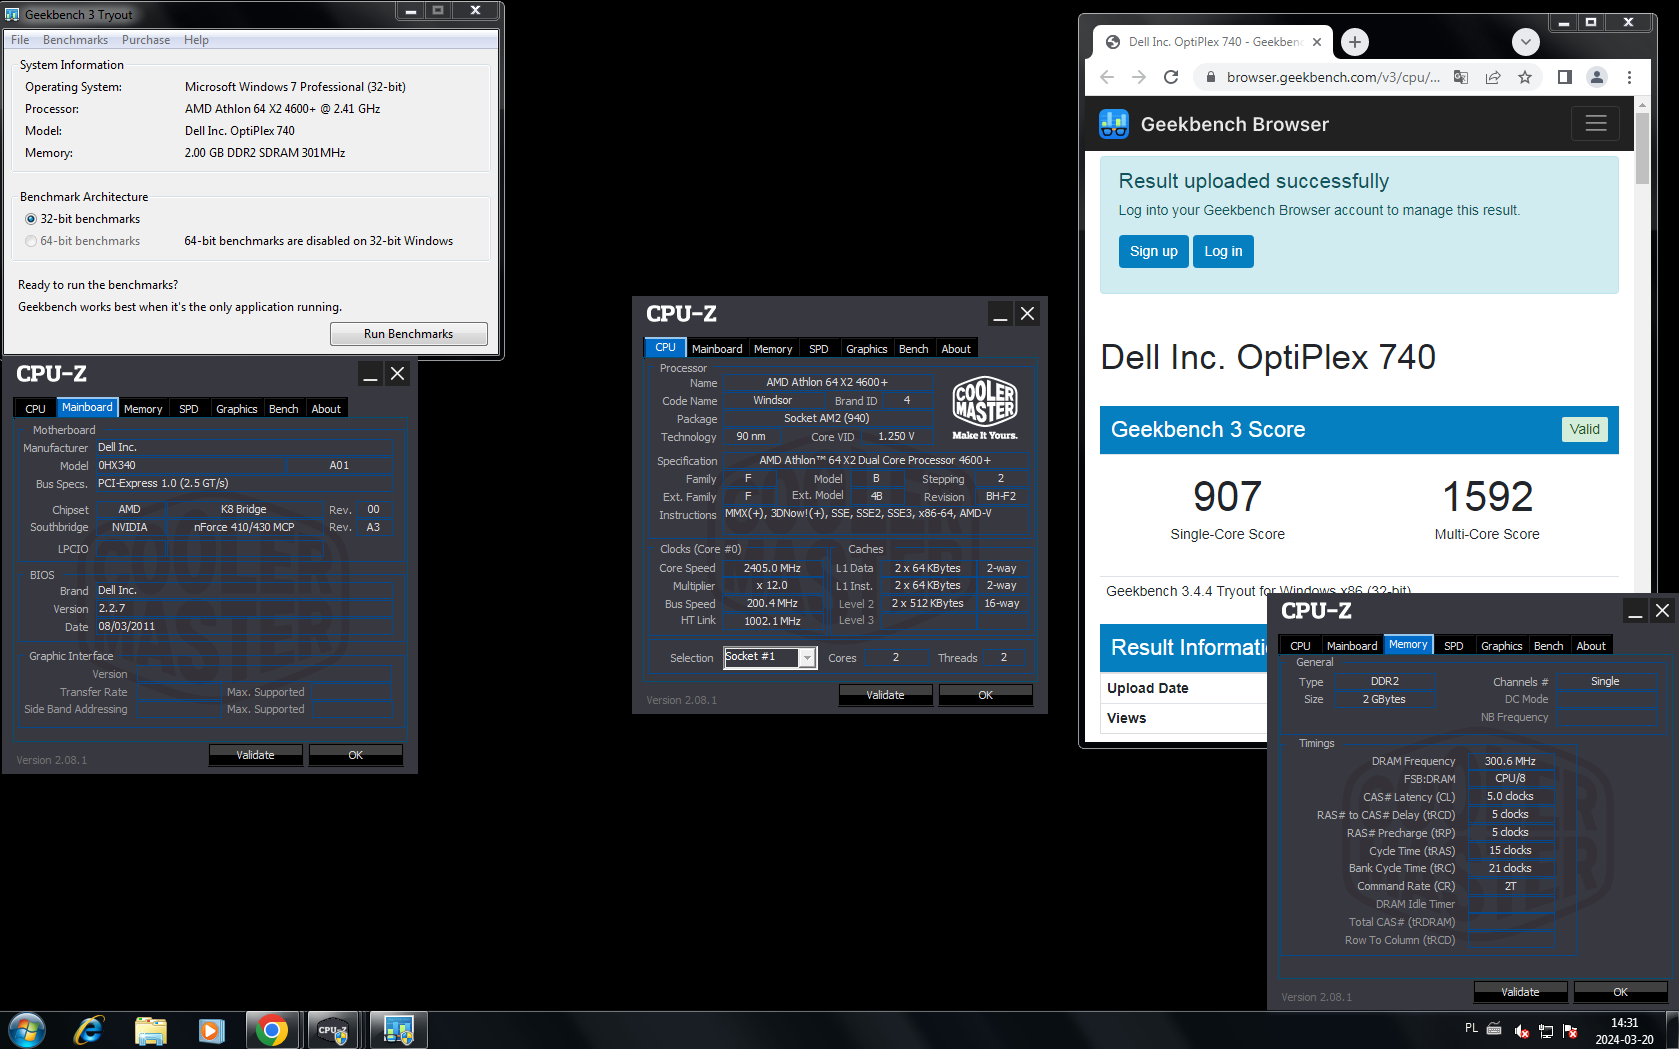Click Validate in CPU-Z Mainboard window
Screen dimensions: 1679x1049
point(255,755)
